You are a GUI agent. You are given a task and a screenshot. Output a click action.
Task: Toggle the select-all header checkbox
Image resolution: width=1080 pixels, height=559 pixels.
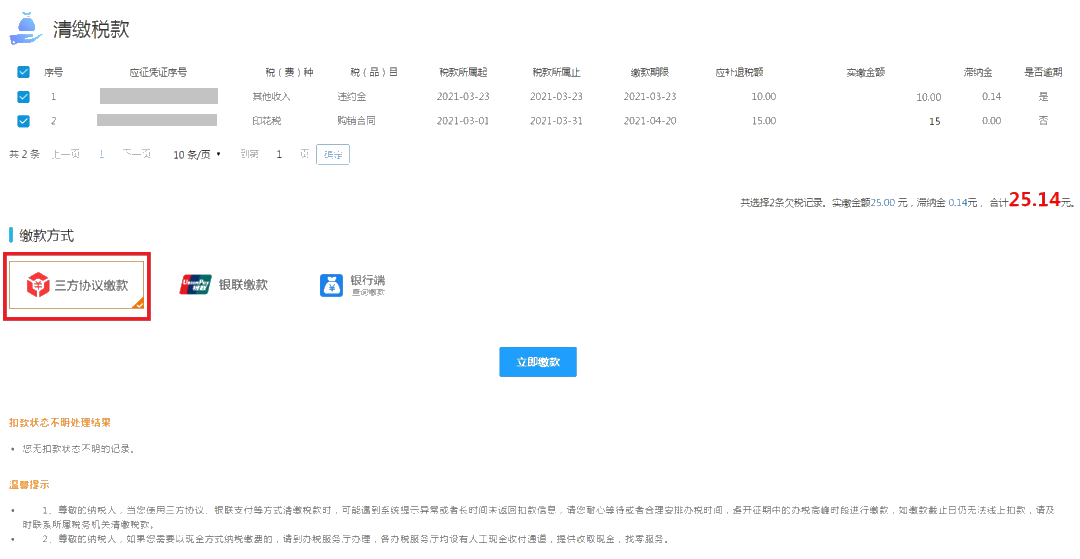[23, 72]
